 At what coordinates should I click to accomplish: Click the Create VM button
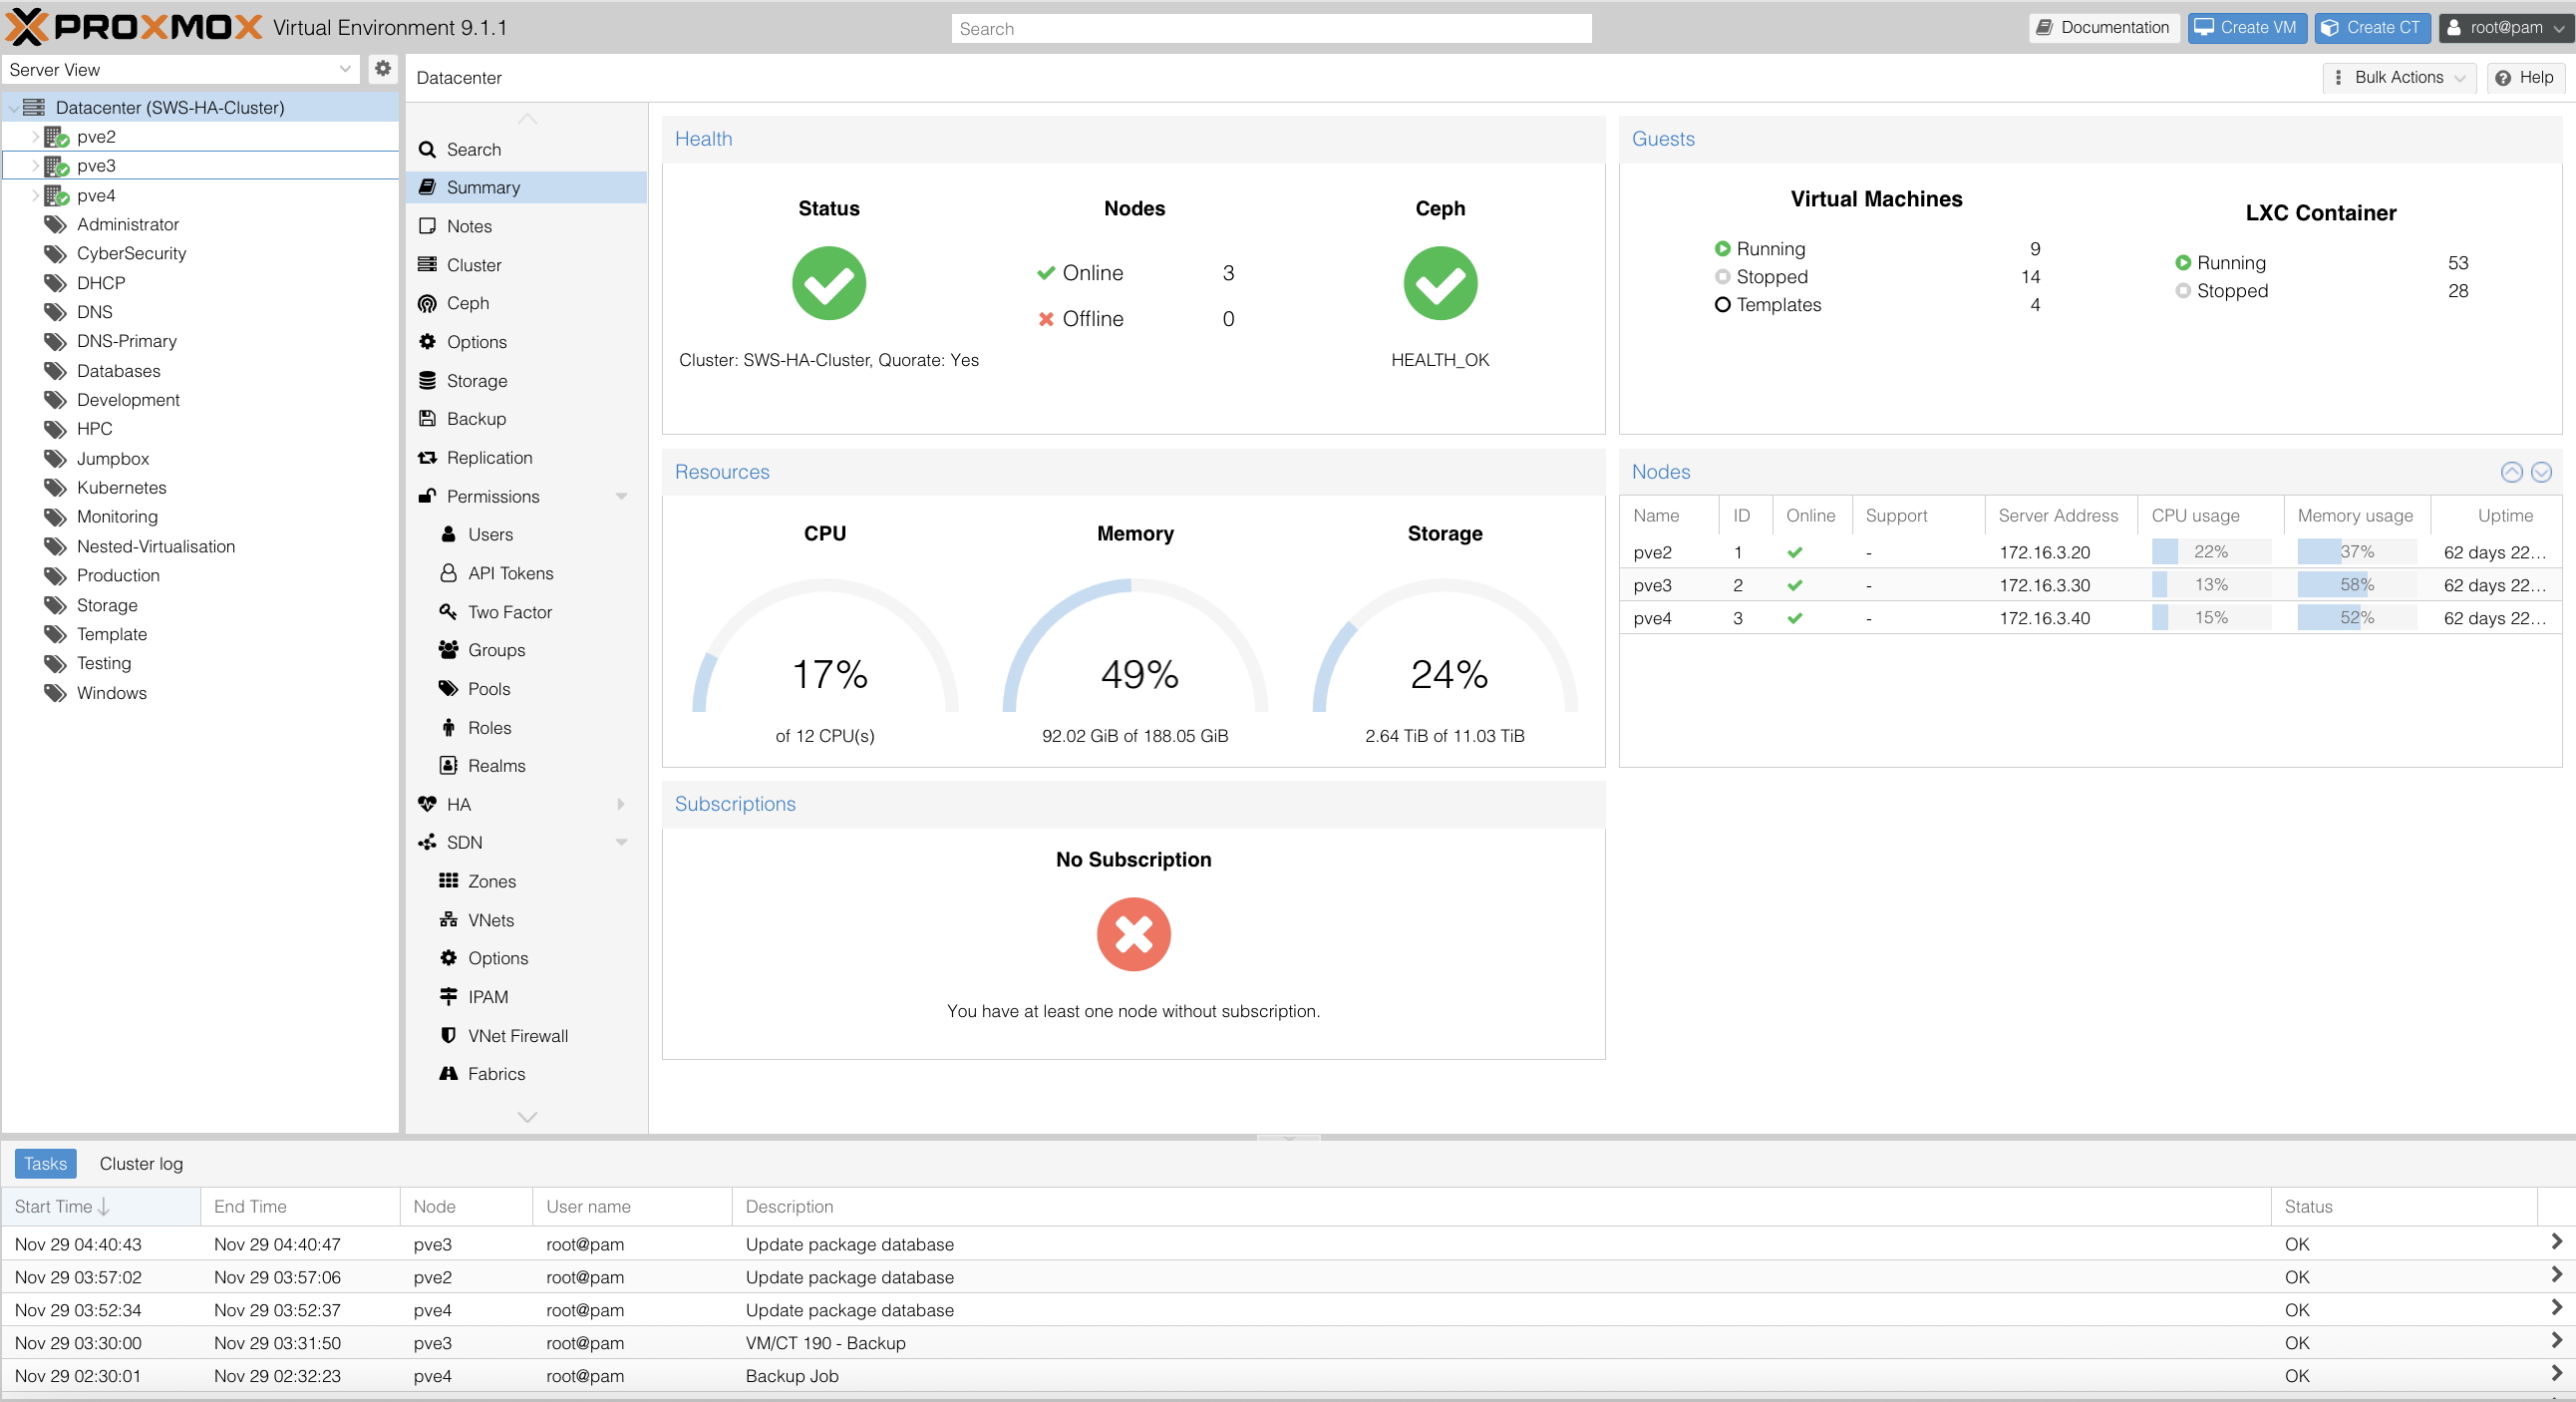point(2246,28)
